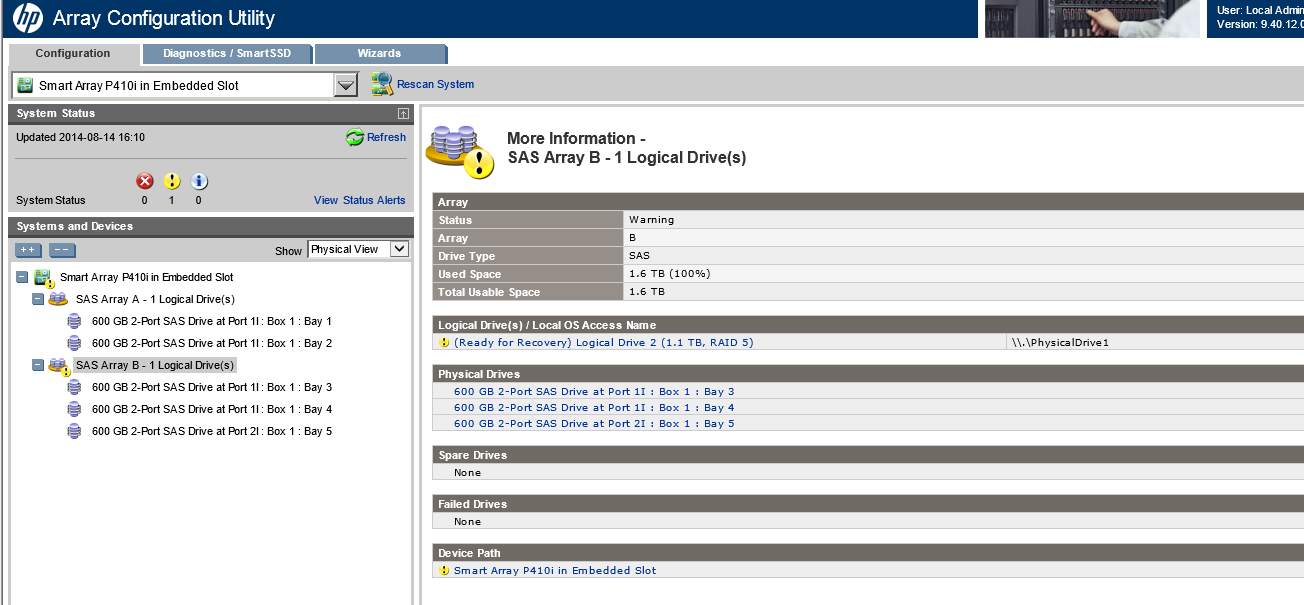The image size is (1304, 605).
Task: Collapse the System Status panel
Action: click(403, 114)
